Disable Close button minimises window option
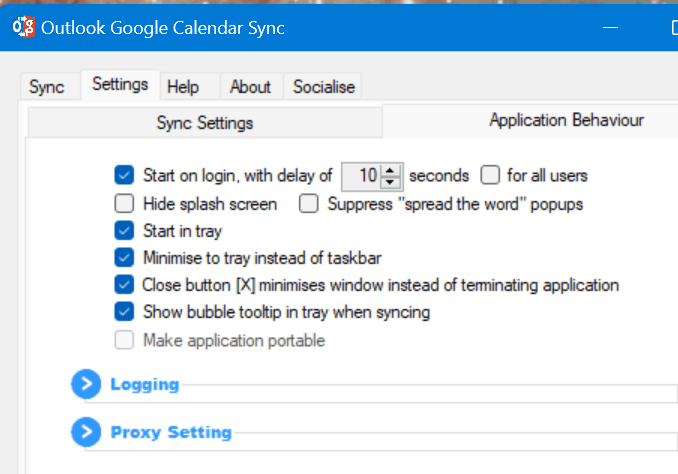678x474 pixels. tap(124, 285)
